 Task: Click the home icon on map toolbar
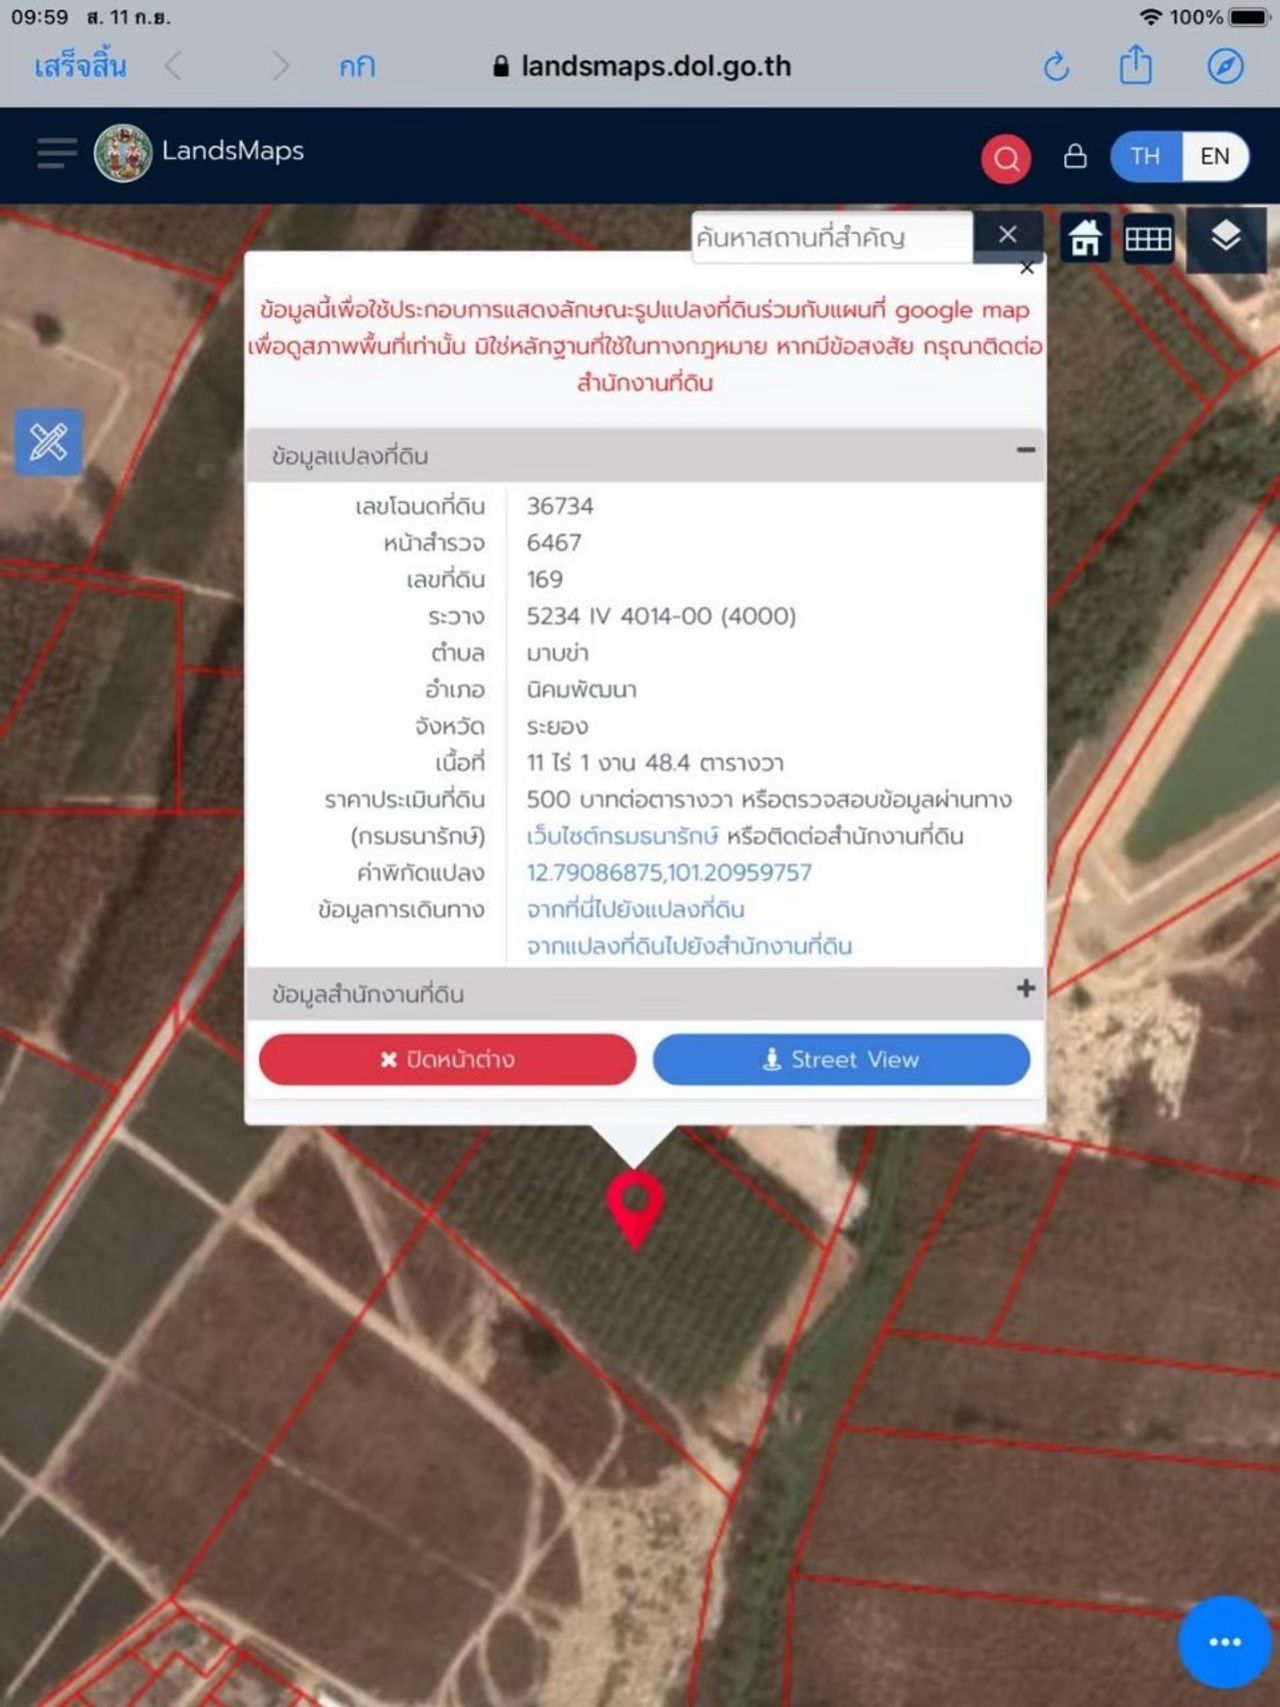pyautogui.click(x=1085, y=239)
